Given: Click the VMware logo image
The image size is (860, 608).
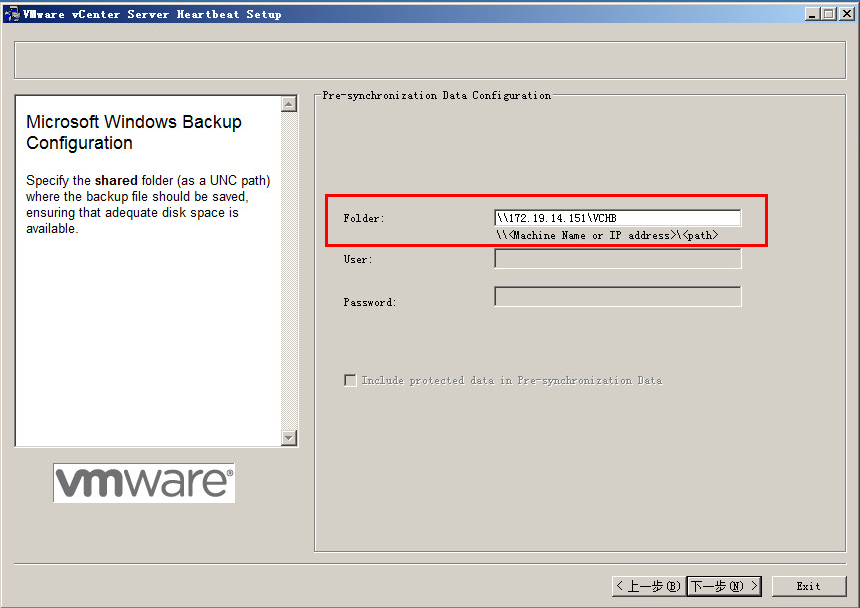Looking at the screenshot, I should pos(144,482).
